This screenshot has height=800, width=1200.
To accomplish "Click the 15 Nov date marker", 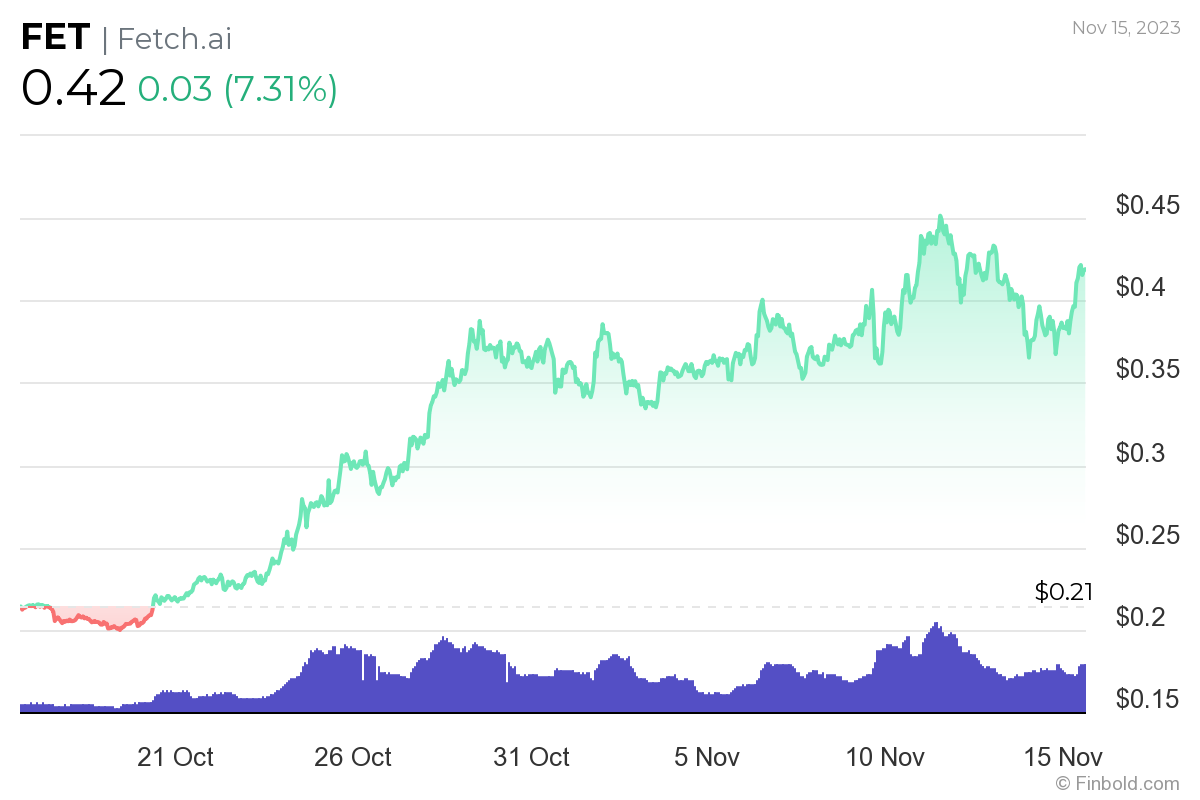I will coord(1063,757).
